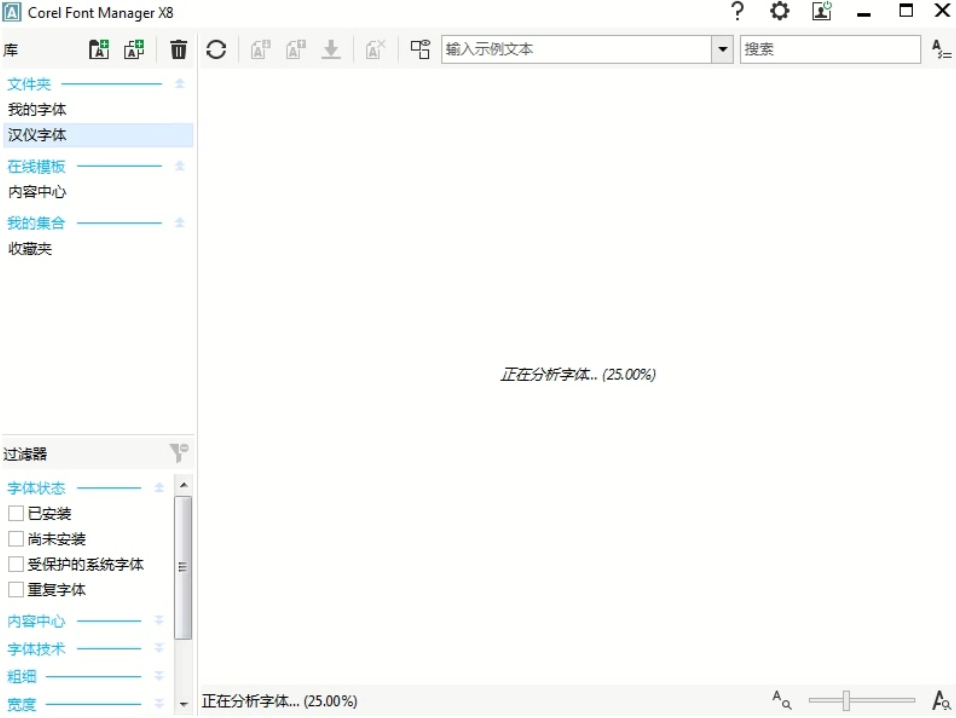Toggle the 重复字体 checkbox

pyautogui.click(x=16, y=590)
